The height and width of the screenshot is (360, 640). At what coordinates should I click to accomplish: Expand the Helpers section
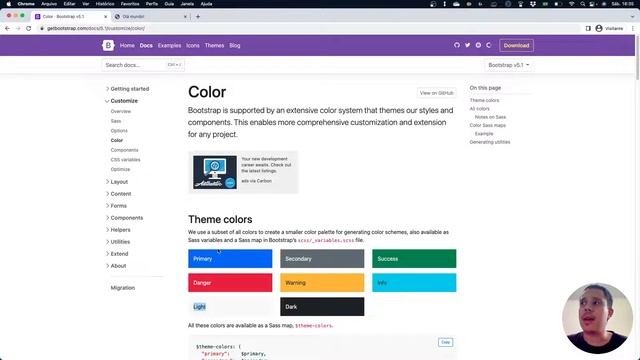[118, 230]
